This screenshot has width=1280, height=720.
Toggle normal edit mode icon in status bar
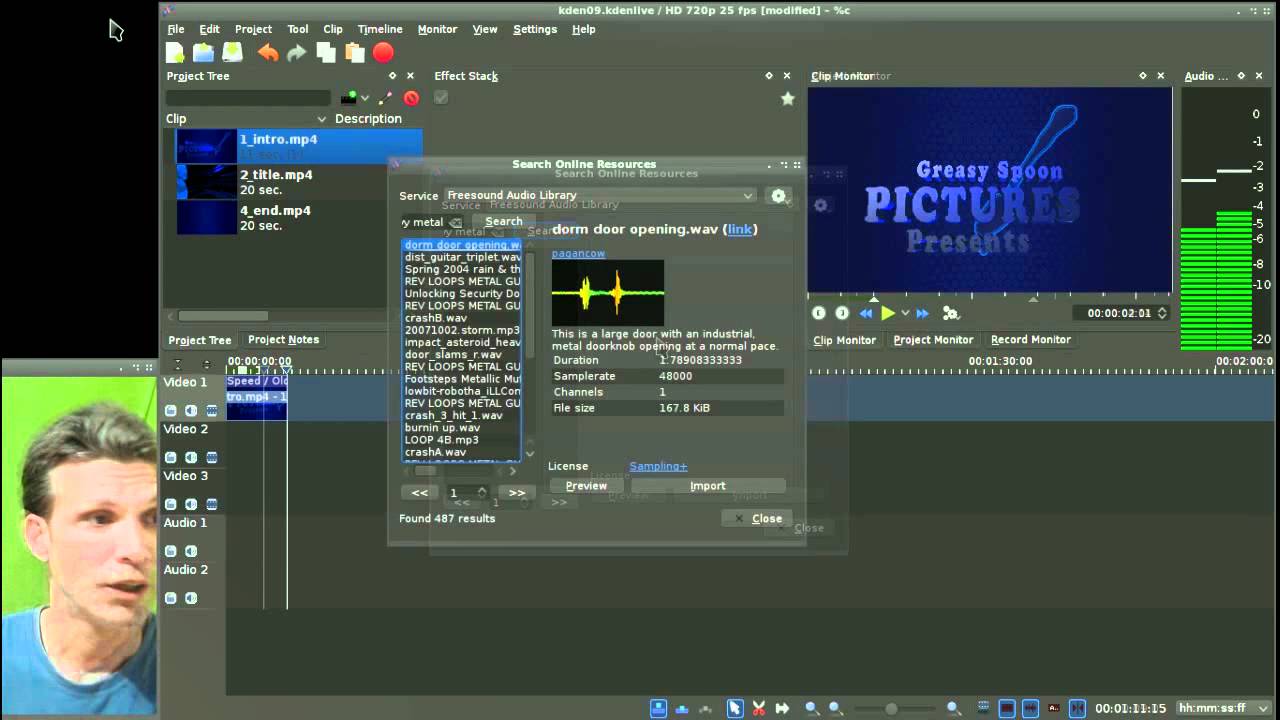(659, 708)
